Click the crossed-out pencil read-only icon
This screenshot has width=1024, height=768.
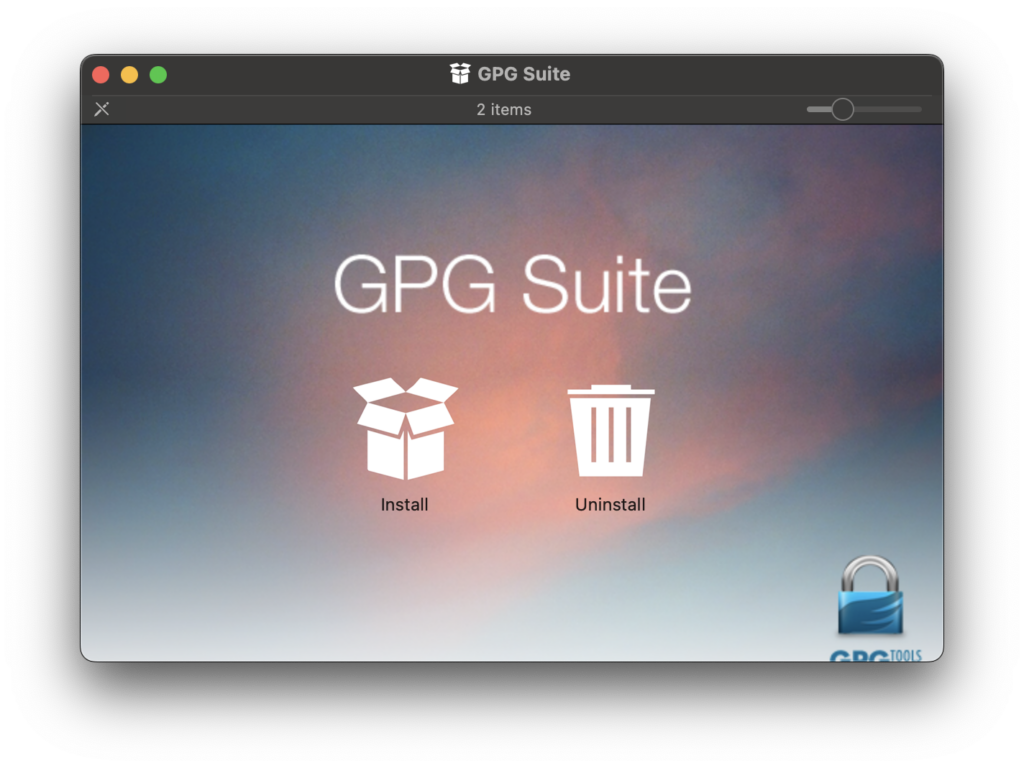pos(102,109)
